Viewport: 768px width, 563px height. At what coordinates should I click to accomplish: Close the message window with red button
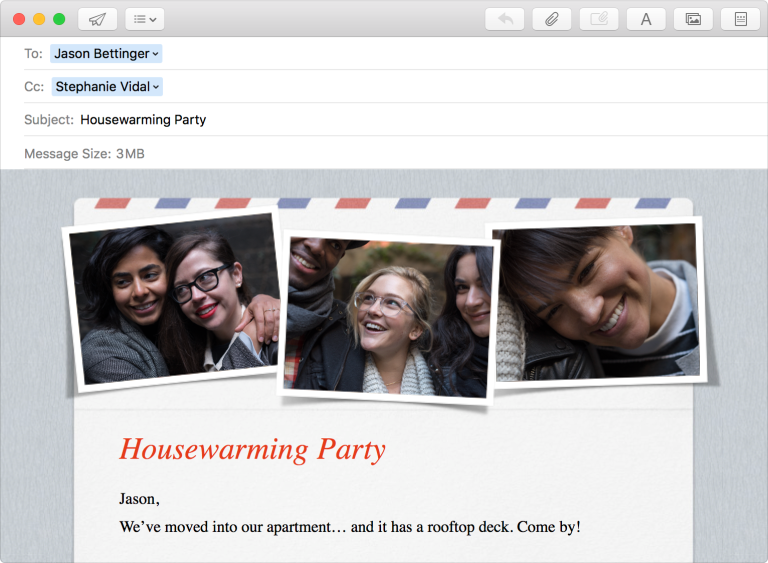coord(19,19)
